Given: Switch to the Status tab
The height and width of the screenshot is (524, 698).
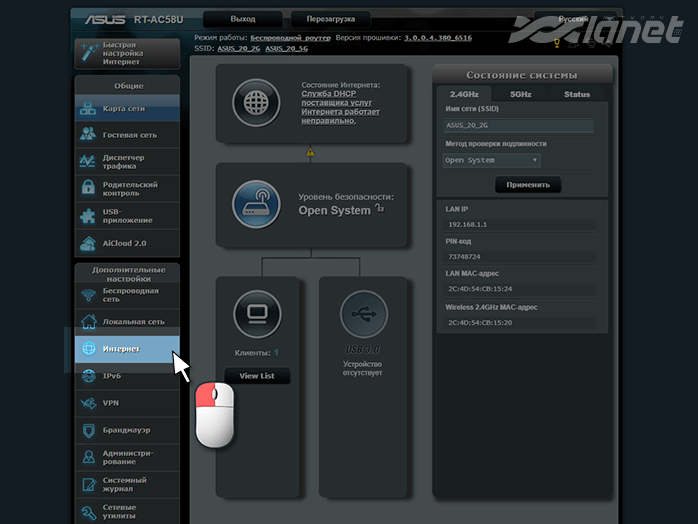Looking at the screenshot, I should [577, 94].
